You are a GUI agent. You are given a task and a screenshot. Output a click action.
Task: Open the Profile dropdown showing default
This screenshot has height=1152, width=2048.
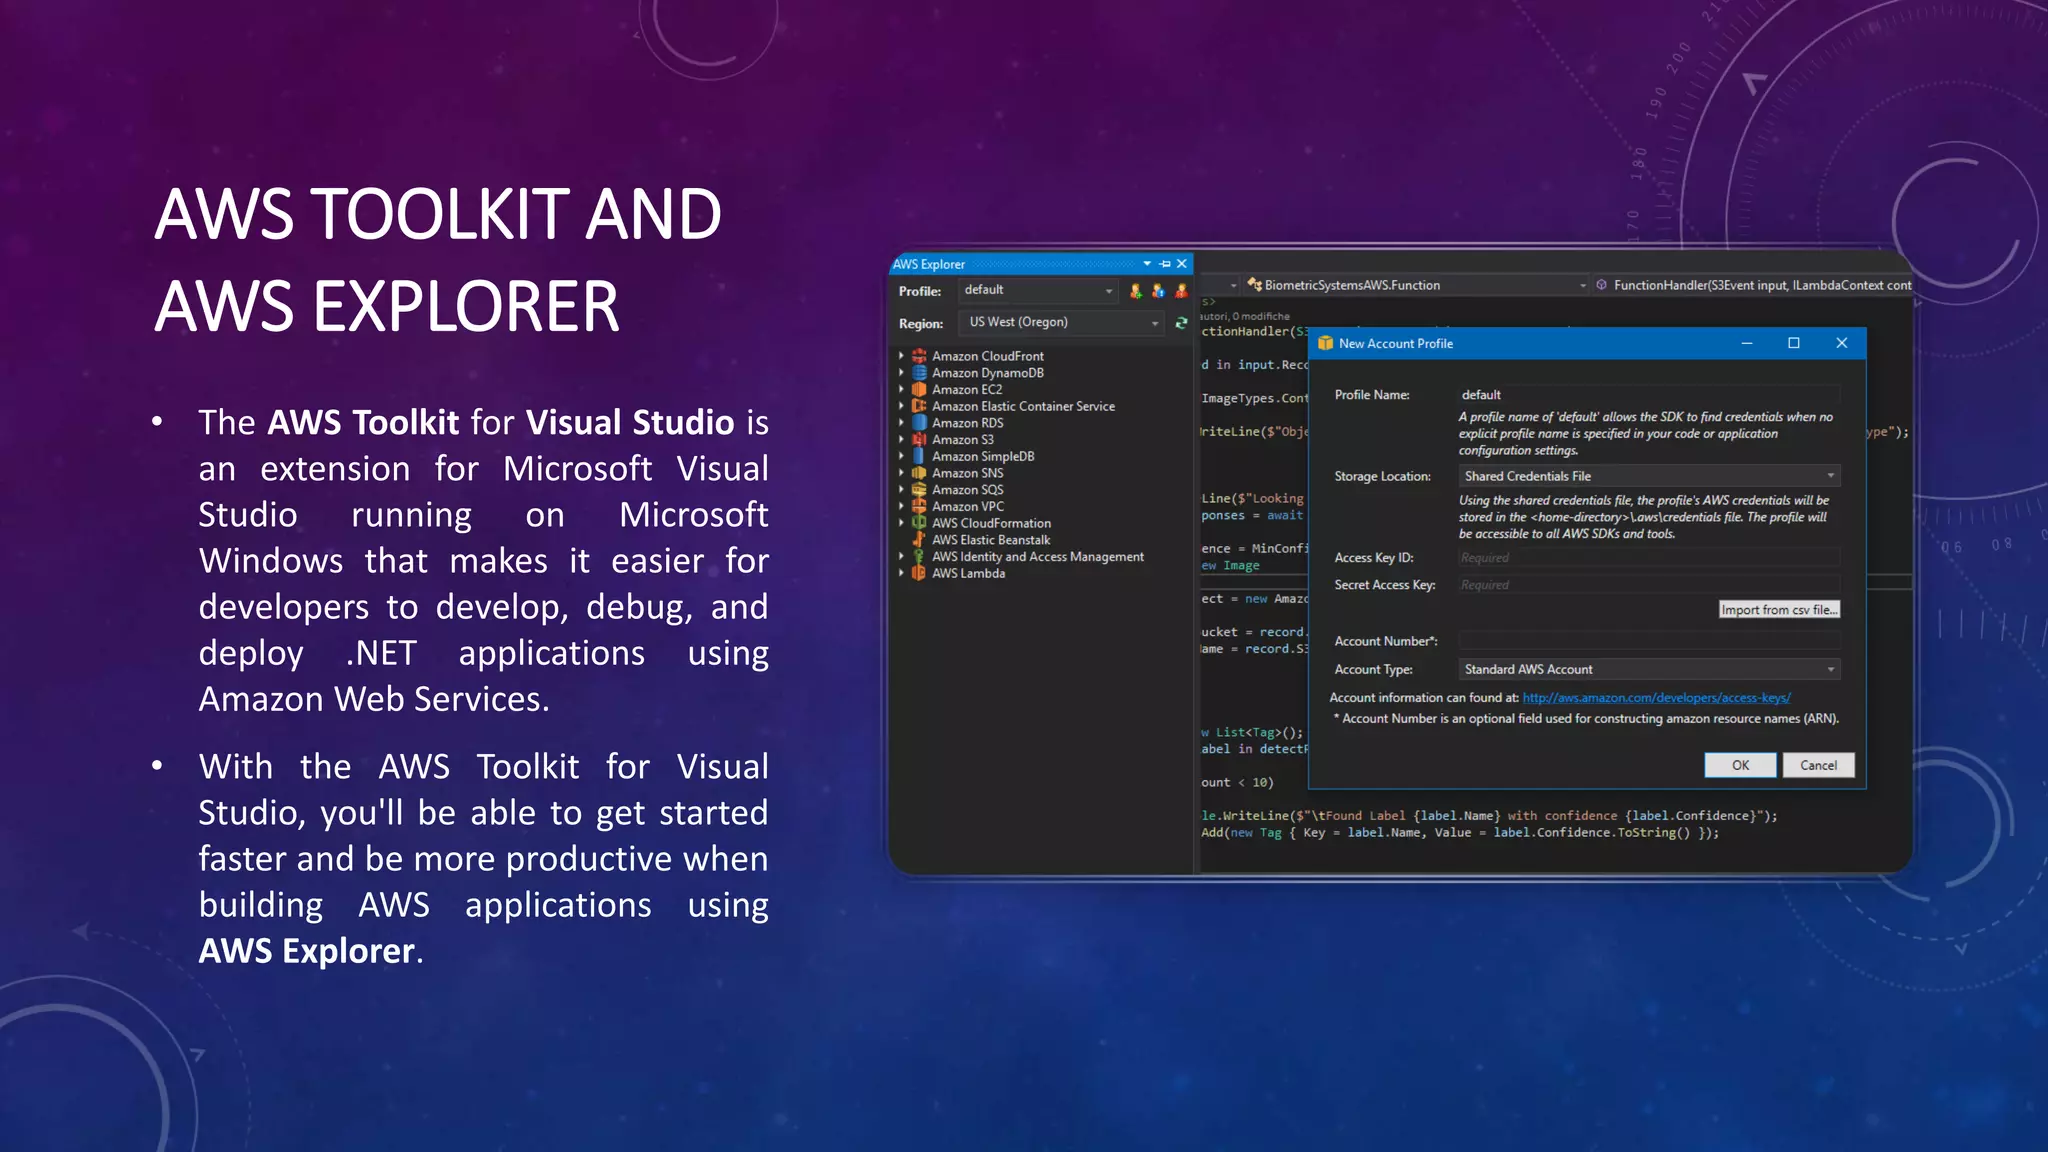point(1038,290)
